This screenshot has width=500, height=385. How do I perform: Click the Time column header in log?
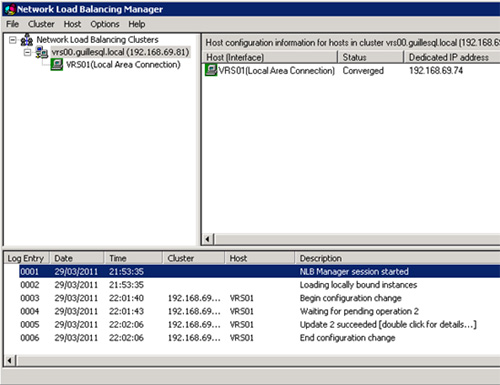pos(133,258)
